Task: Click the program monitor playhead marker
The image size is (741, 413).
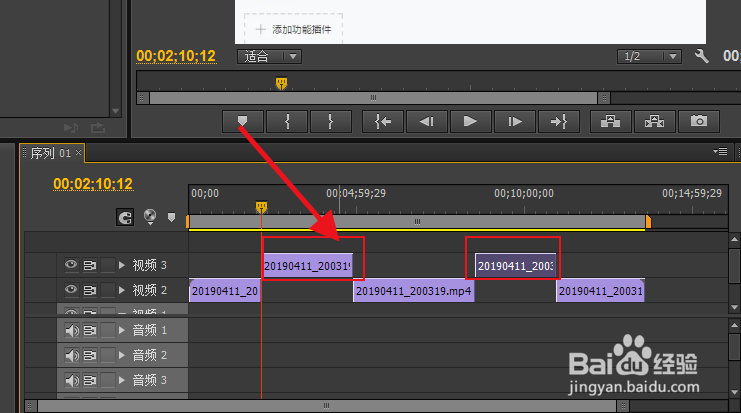Action: coord(281,84)
